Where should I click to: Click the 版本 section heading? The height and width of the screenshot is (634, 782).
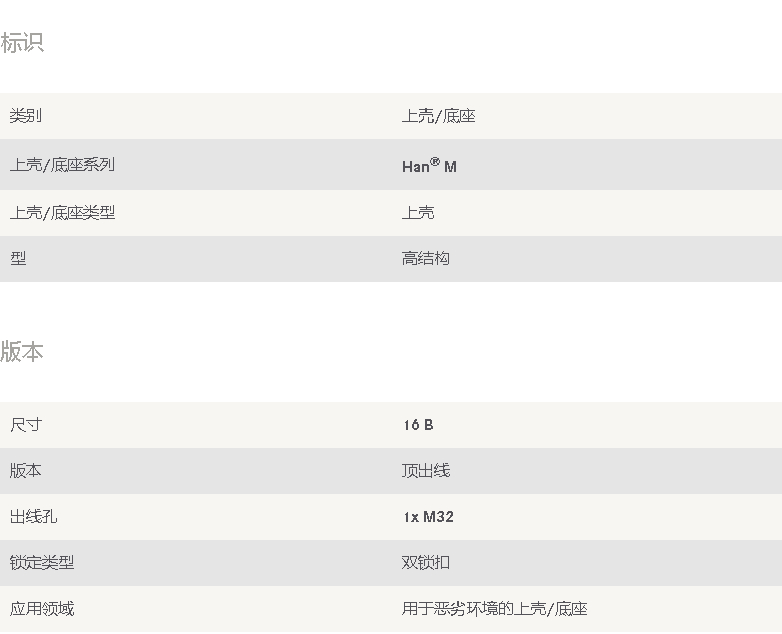[x=22, y=352]
